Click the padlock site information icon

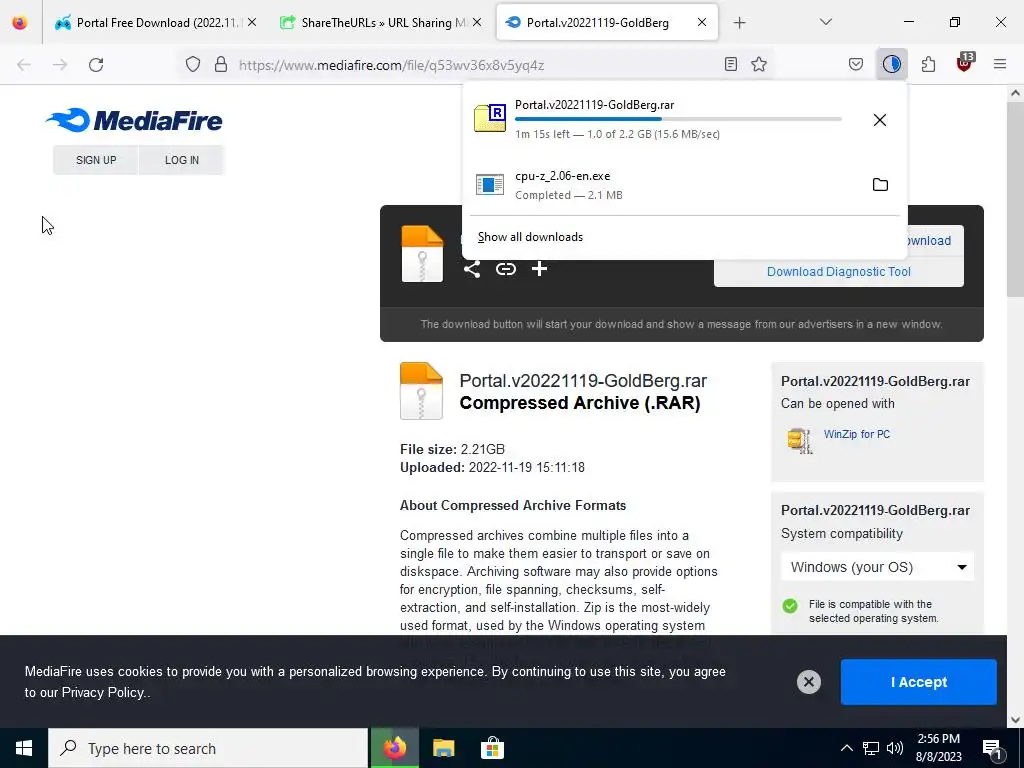(221, 64)
